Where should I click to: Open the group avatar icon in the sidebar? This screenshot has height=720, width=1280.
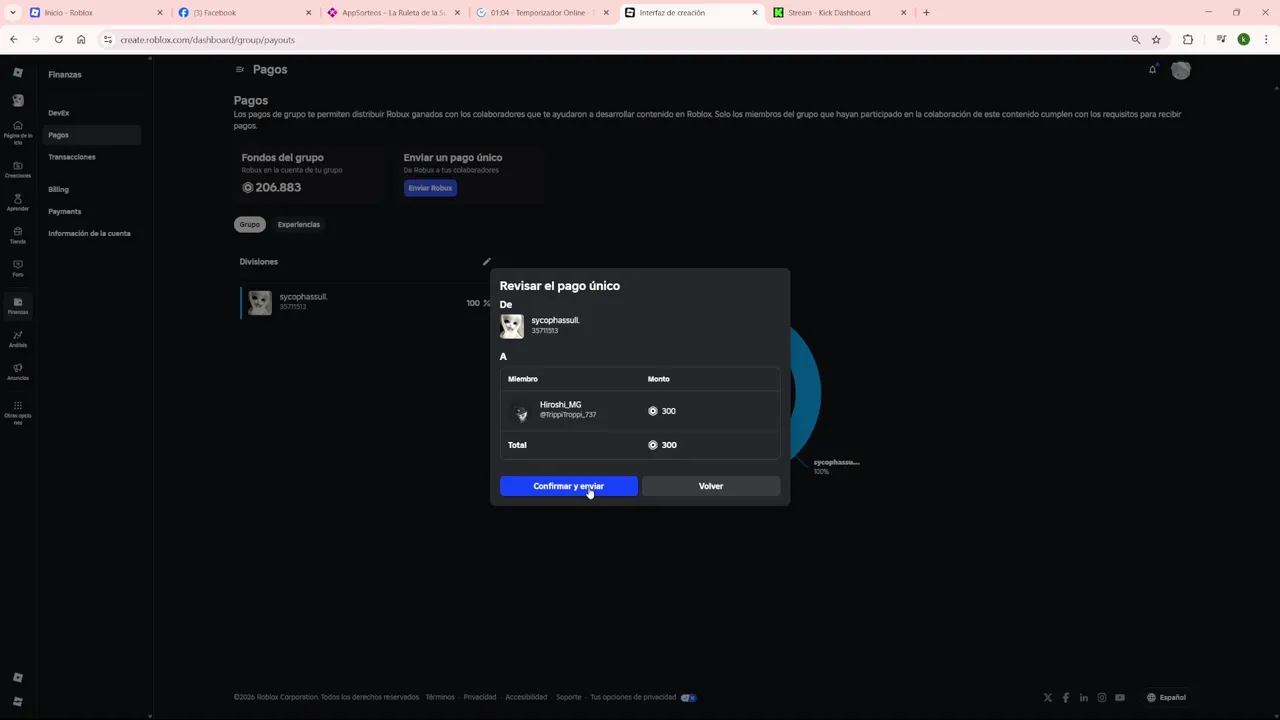pyautogui.click(x=17, y=100)
